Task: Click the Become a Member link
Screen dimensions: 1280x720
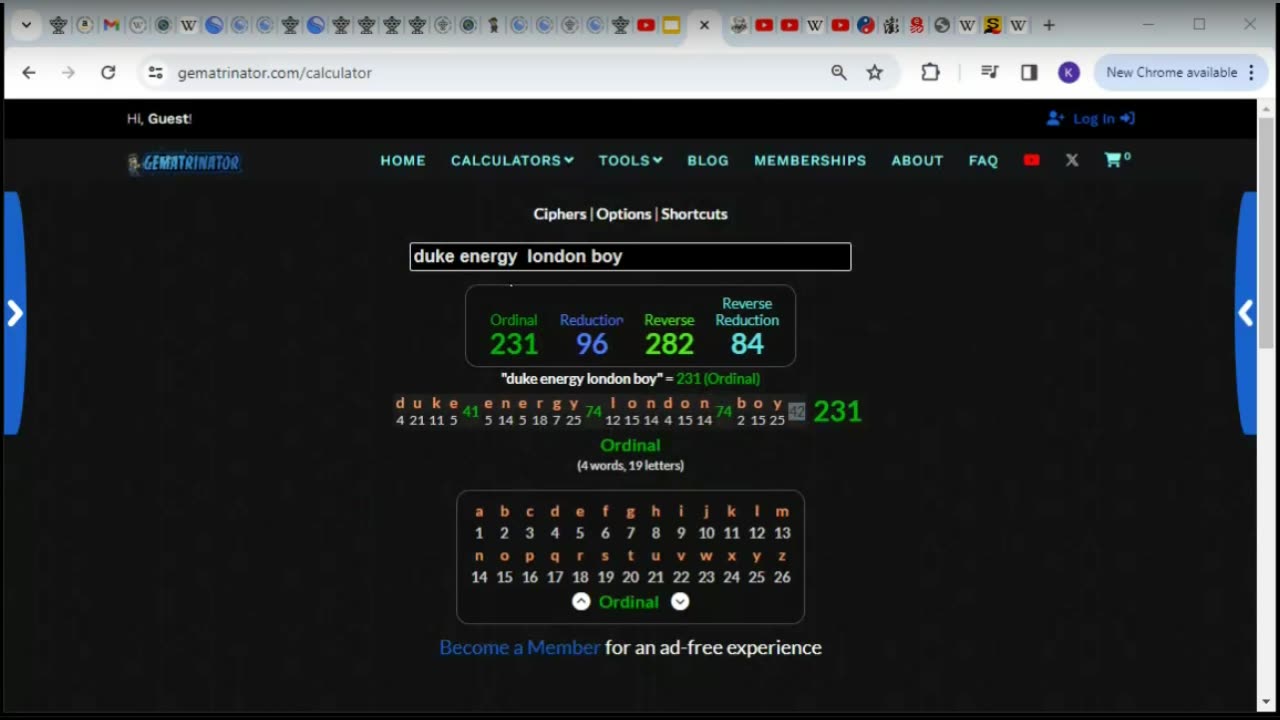Action: coord(520,647)
